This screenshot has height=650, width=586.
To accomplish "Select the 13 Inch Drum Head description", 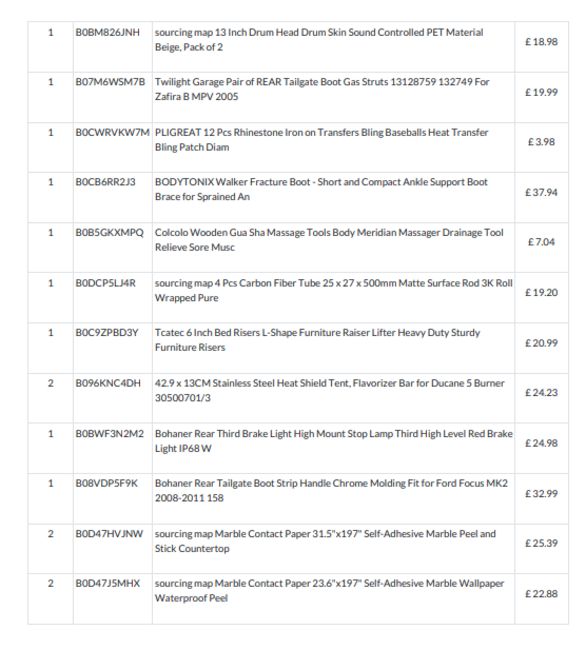I will click(319, 40).
